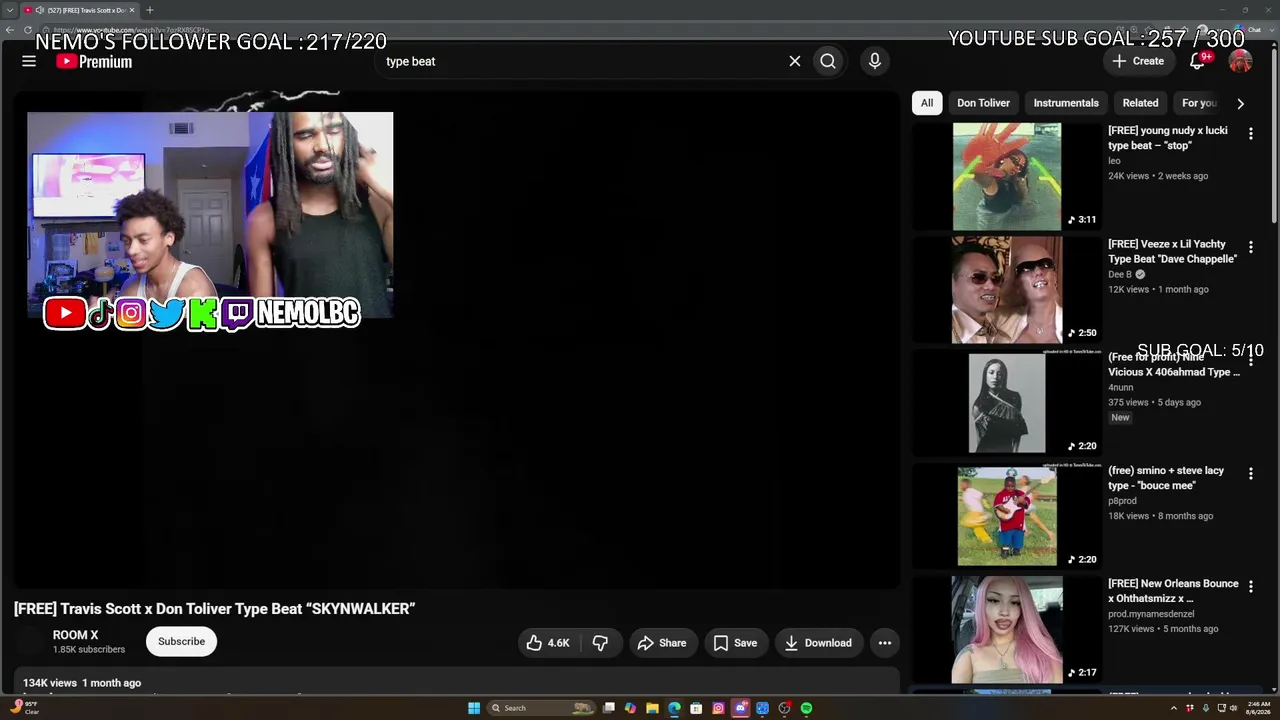Clear the search box text

795,61
